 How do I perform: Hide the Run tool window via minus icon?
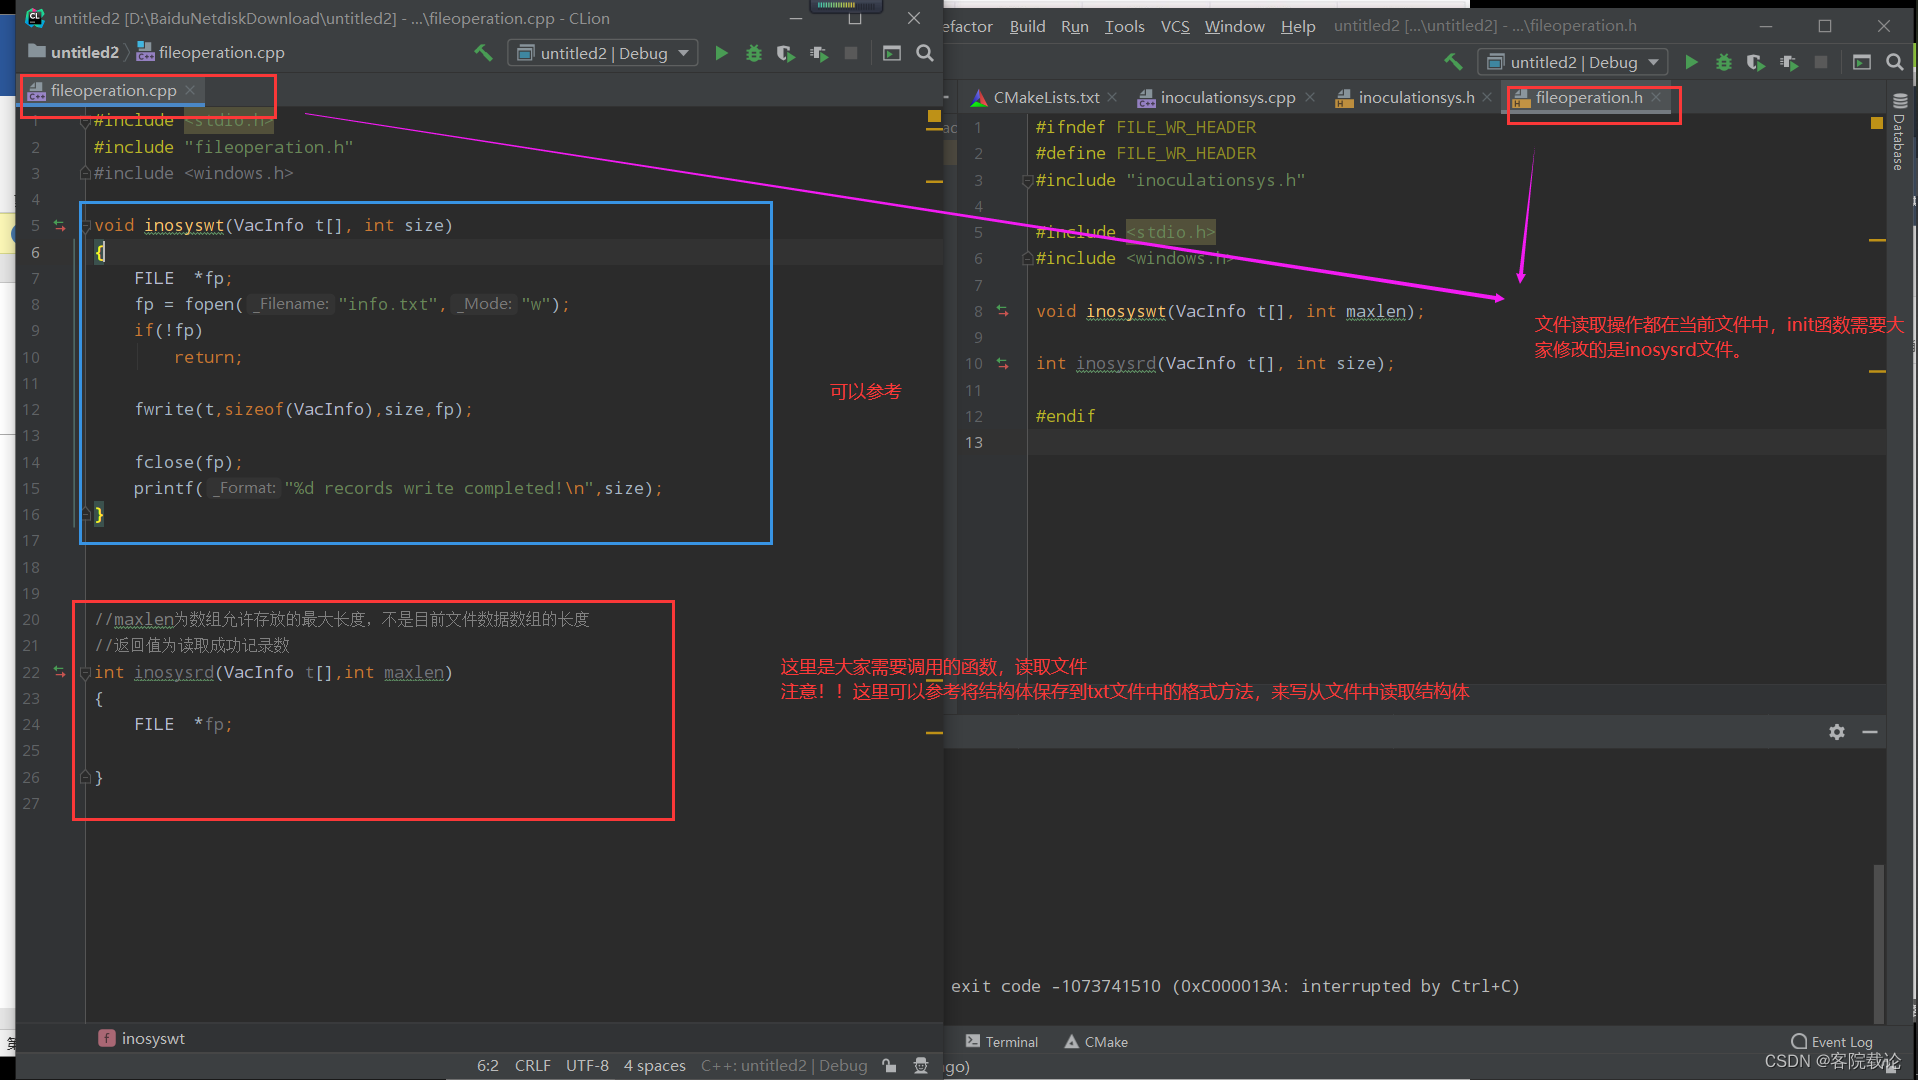click(1870, 732)
